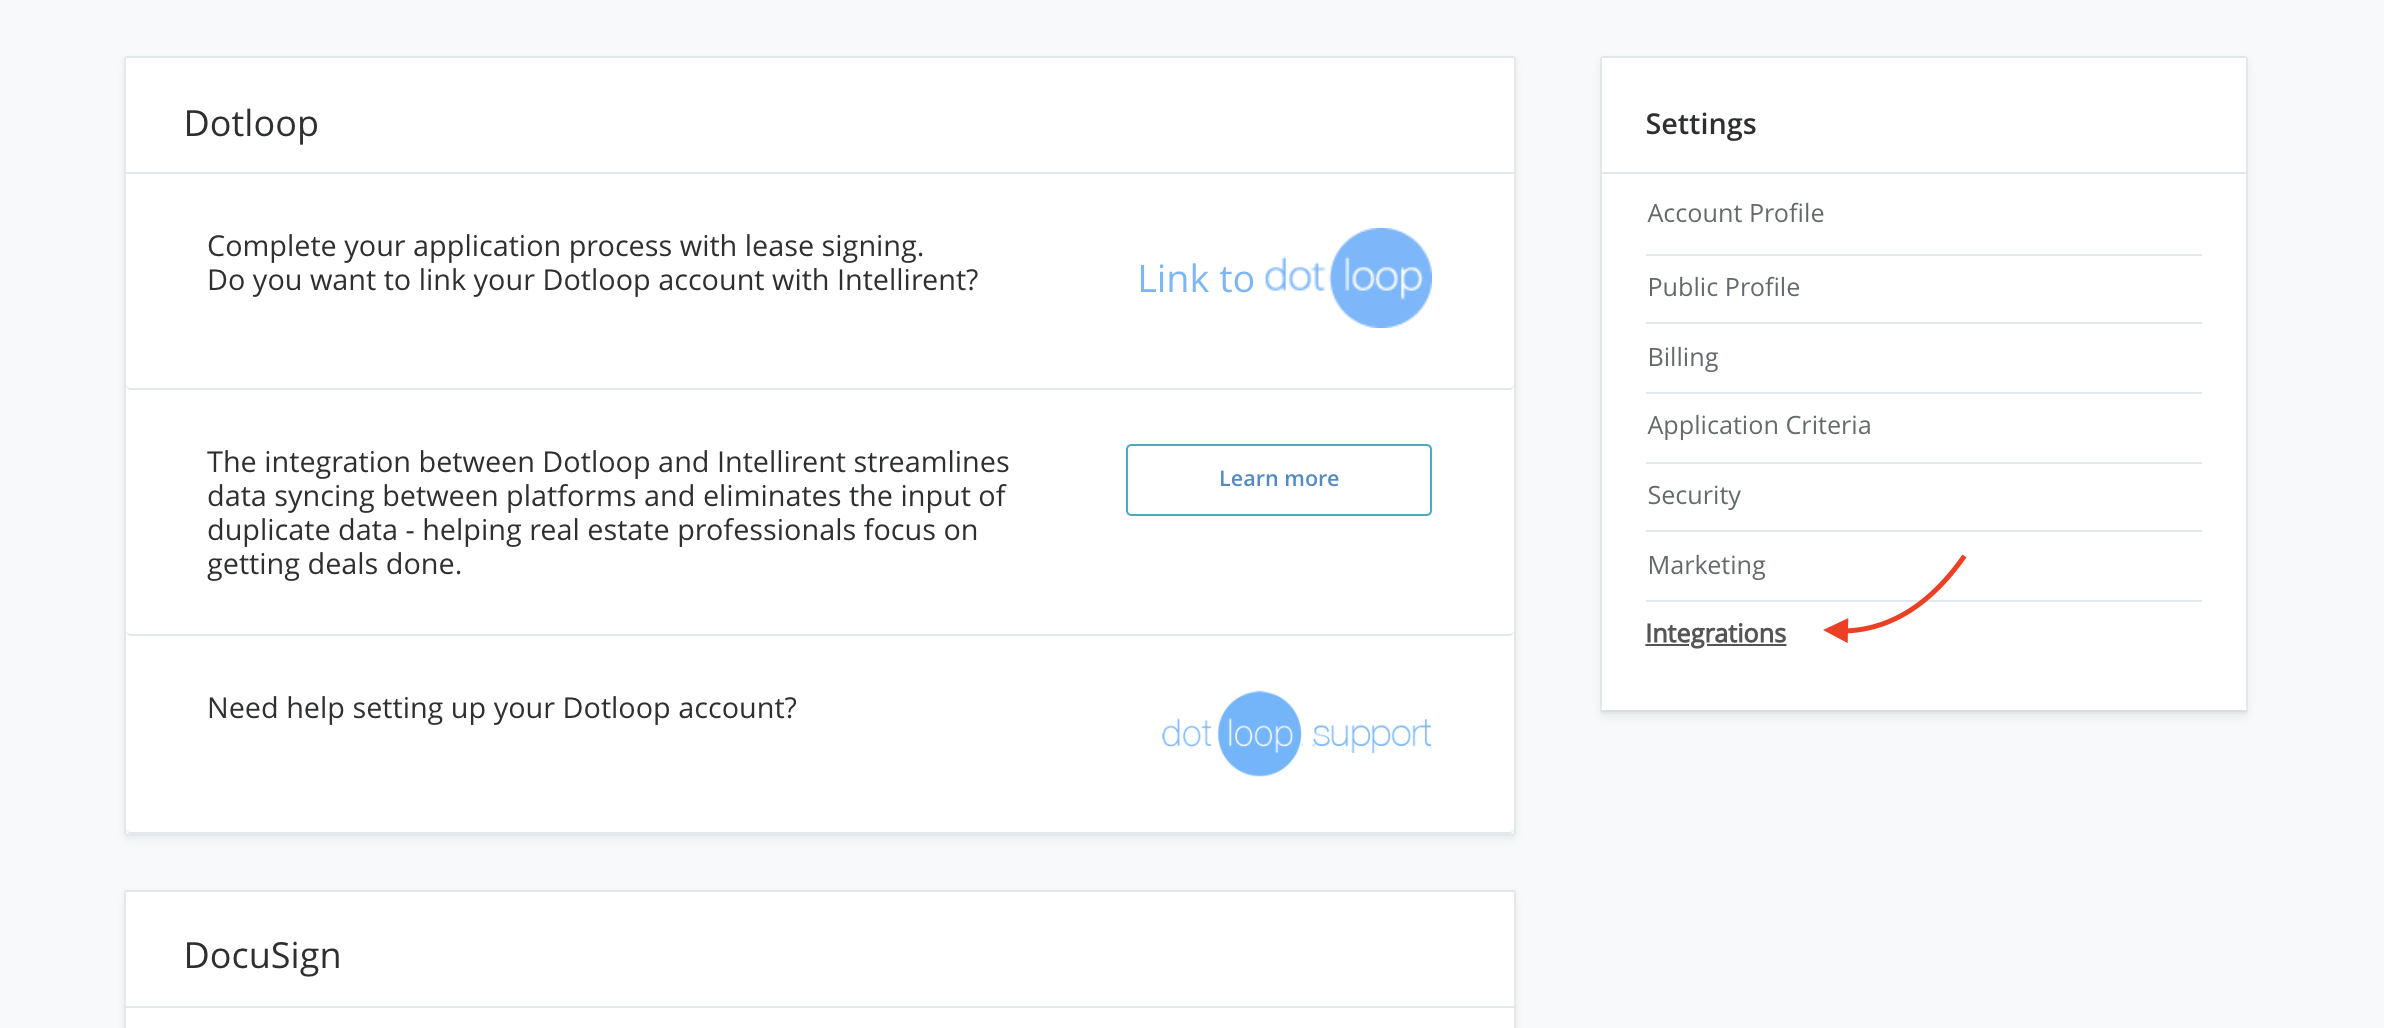Click the blue loop circle beside 'Link to dot'

click(1381, 278)
